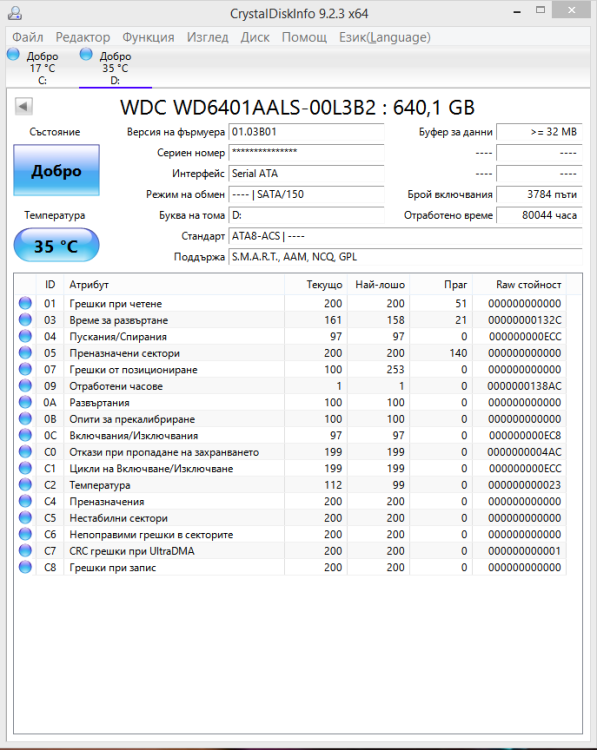Open the Език(Language) menu
The image size is (597, 750).
(x=385, y=37)
